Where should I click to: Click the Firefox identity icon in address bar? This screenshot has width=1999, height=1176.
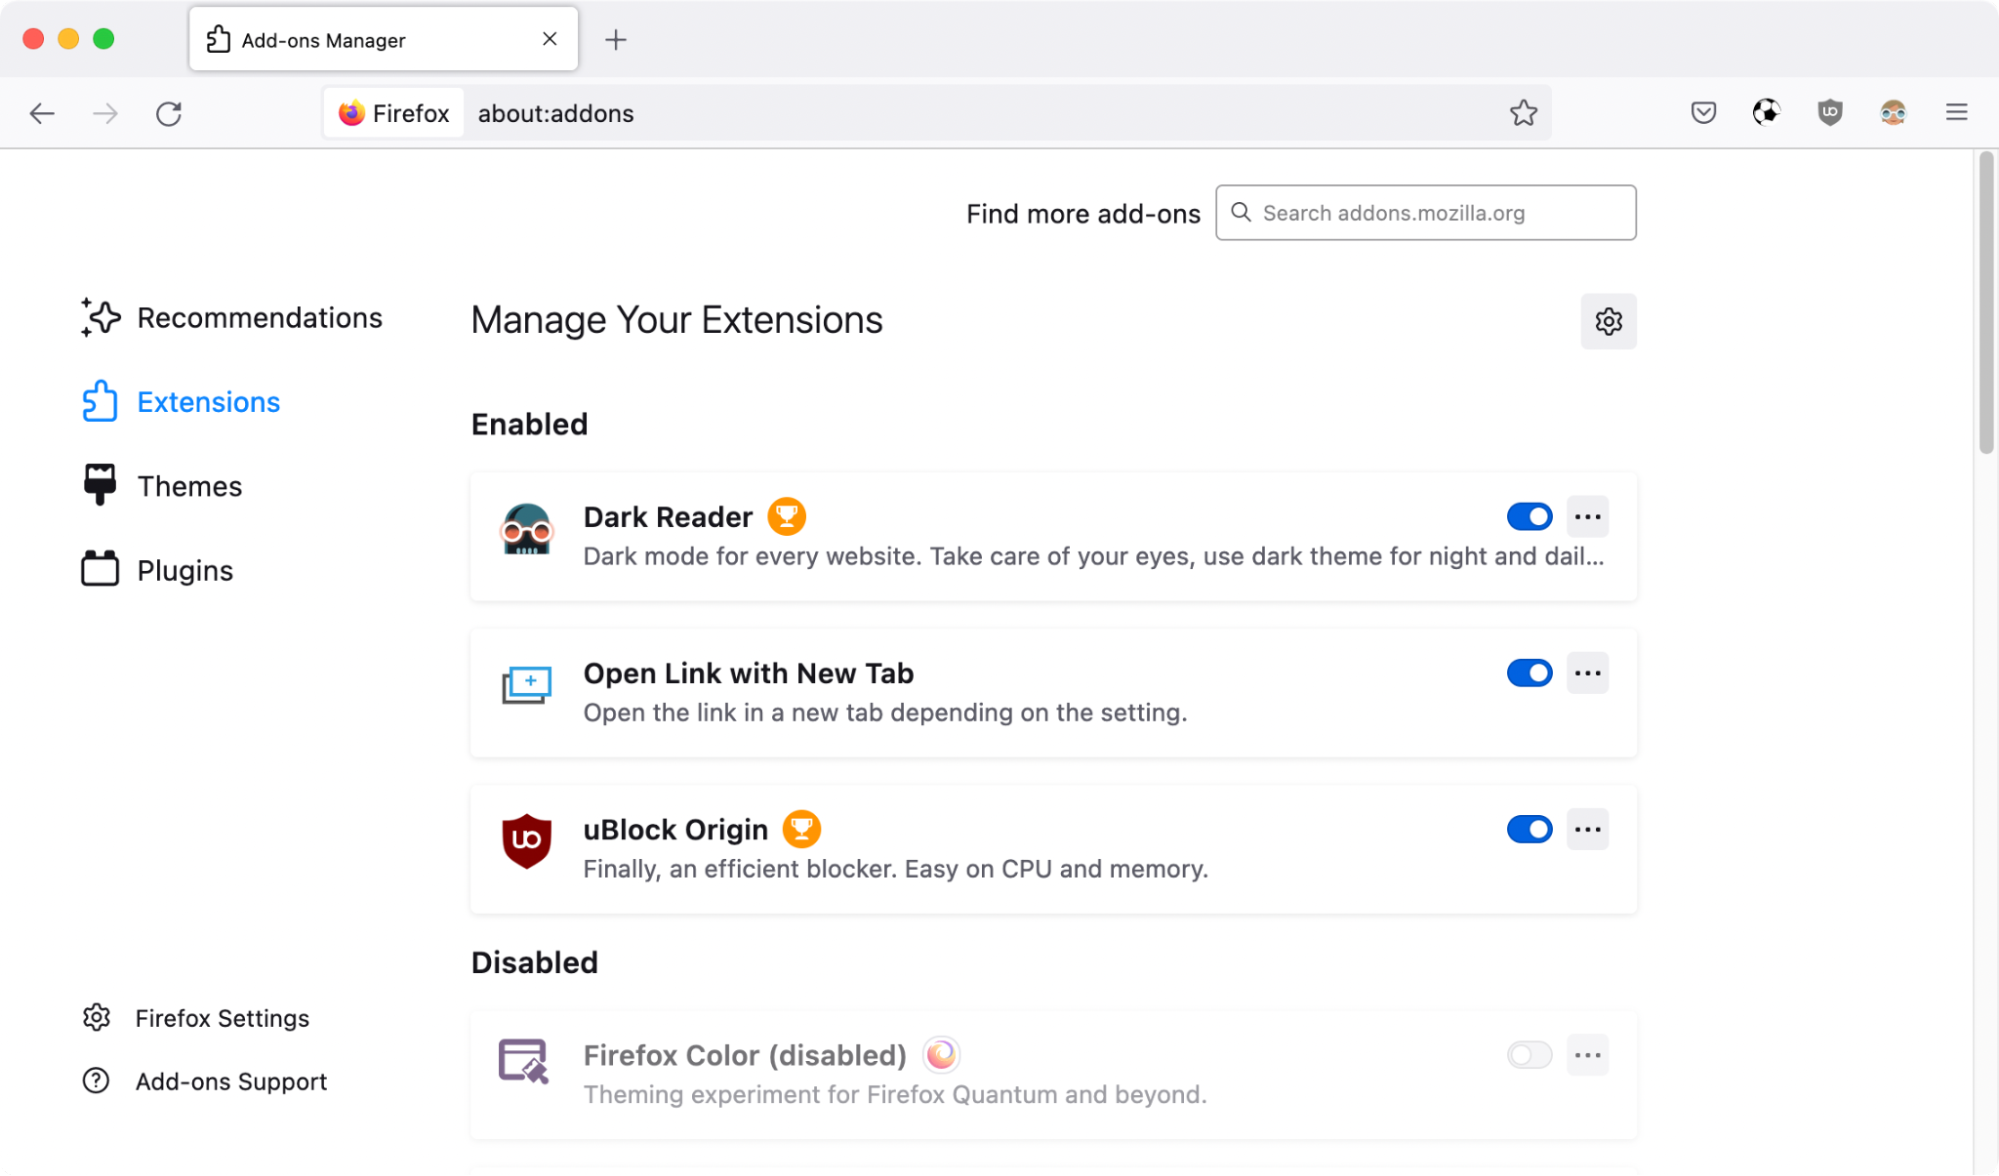coord(394,113)
